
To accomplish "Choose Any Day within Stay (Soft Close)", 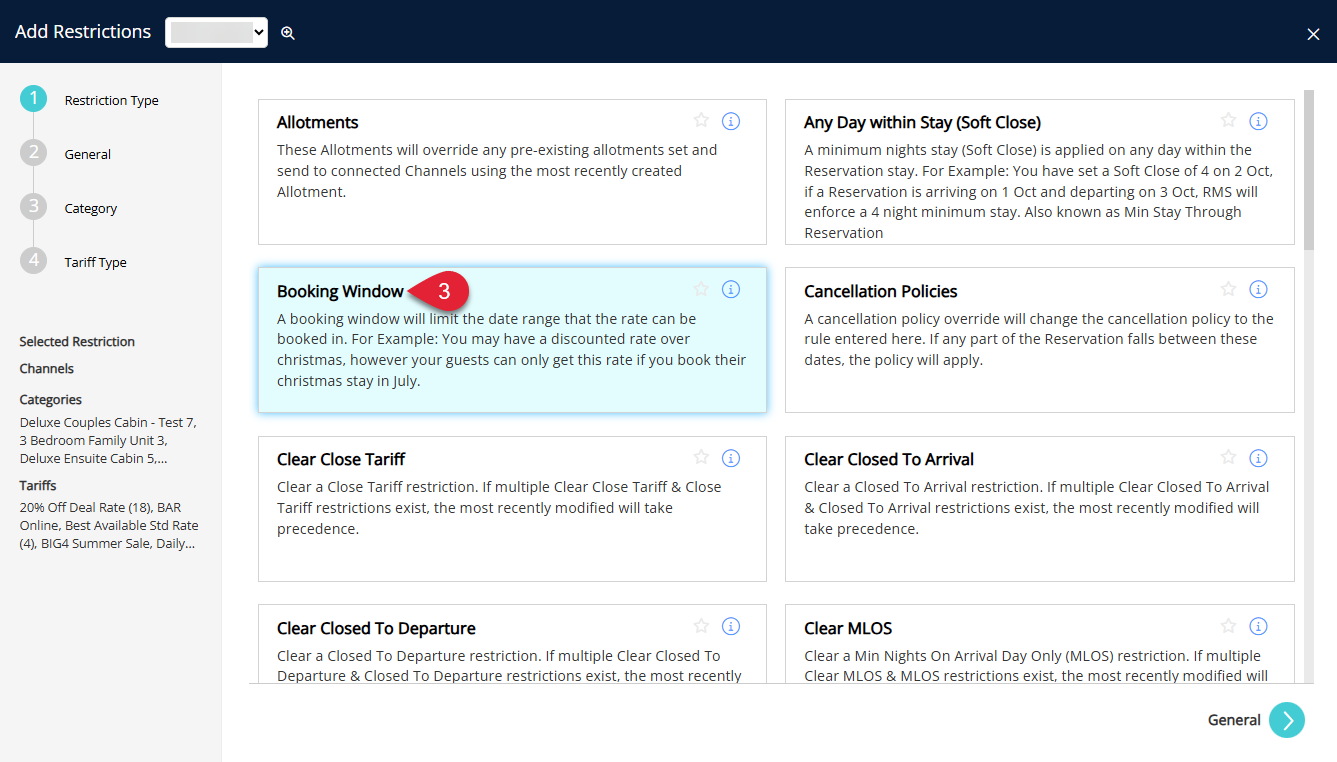I will pos(1040,172).
